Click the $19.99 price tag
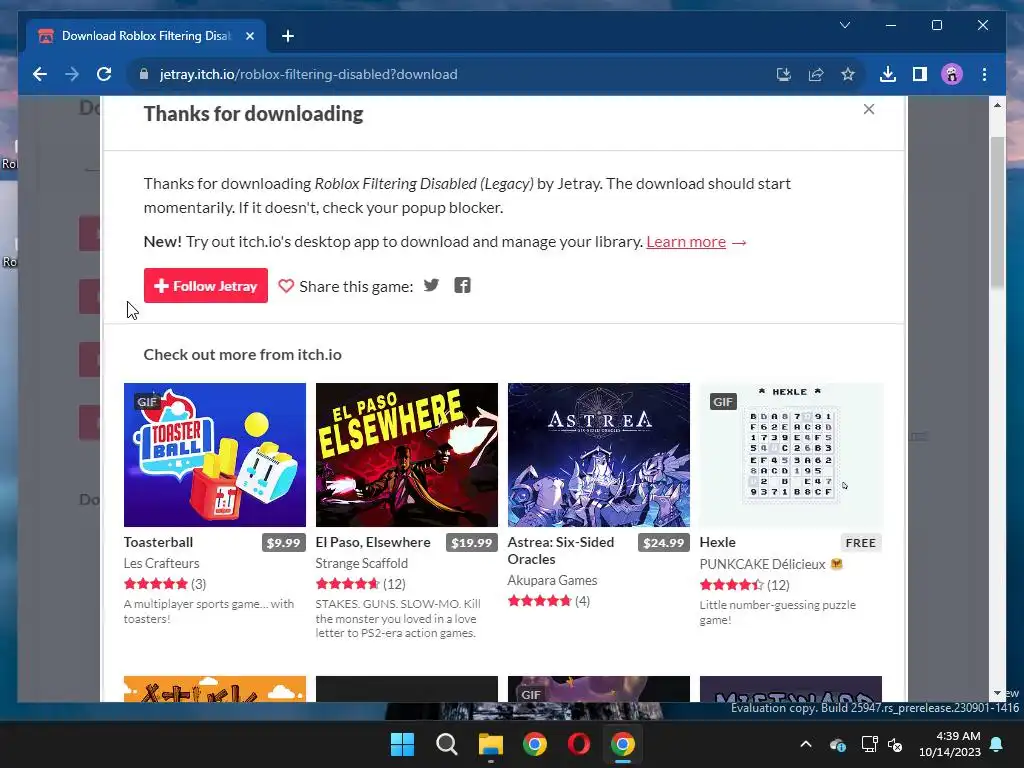Viewport: 1024px width, 768px height. [472, 543]
